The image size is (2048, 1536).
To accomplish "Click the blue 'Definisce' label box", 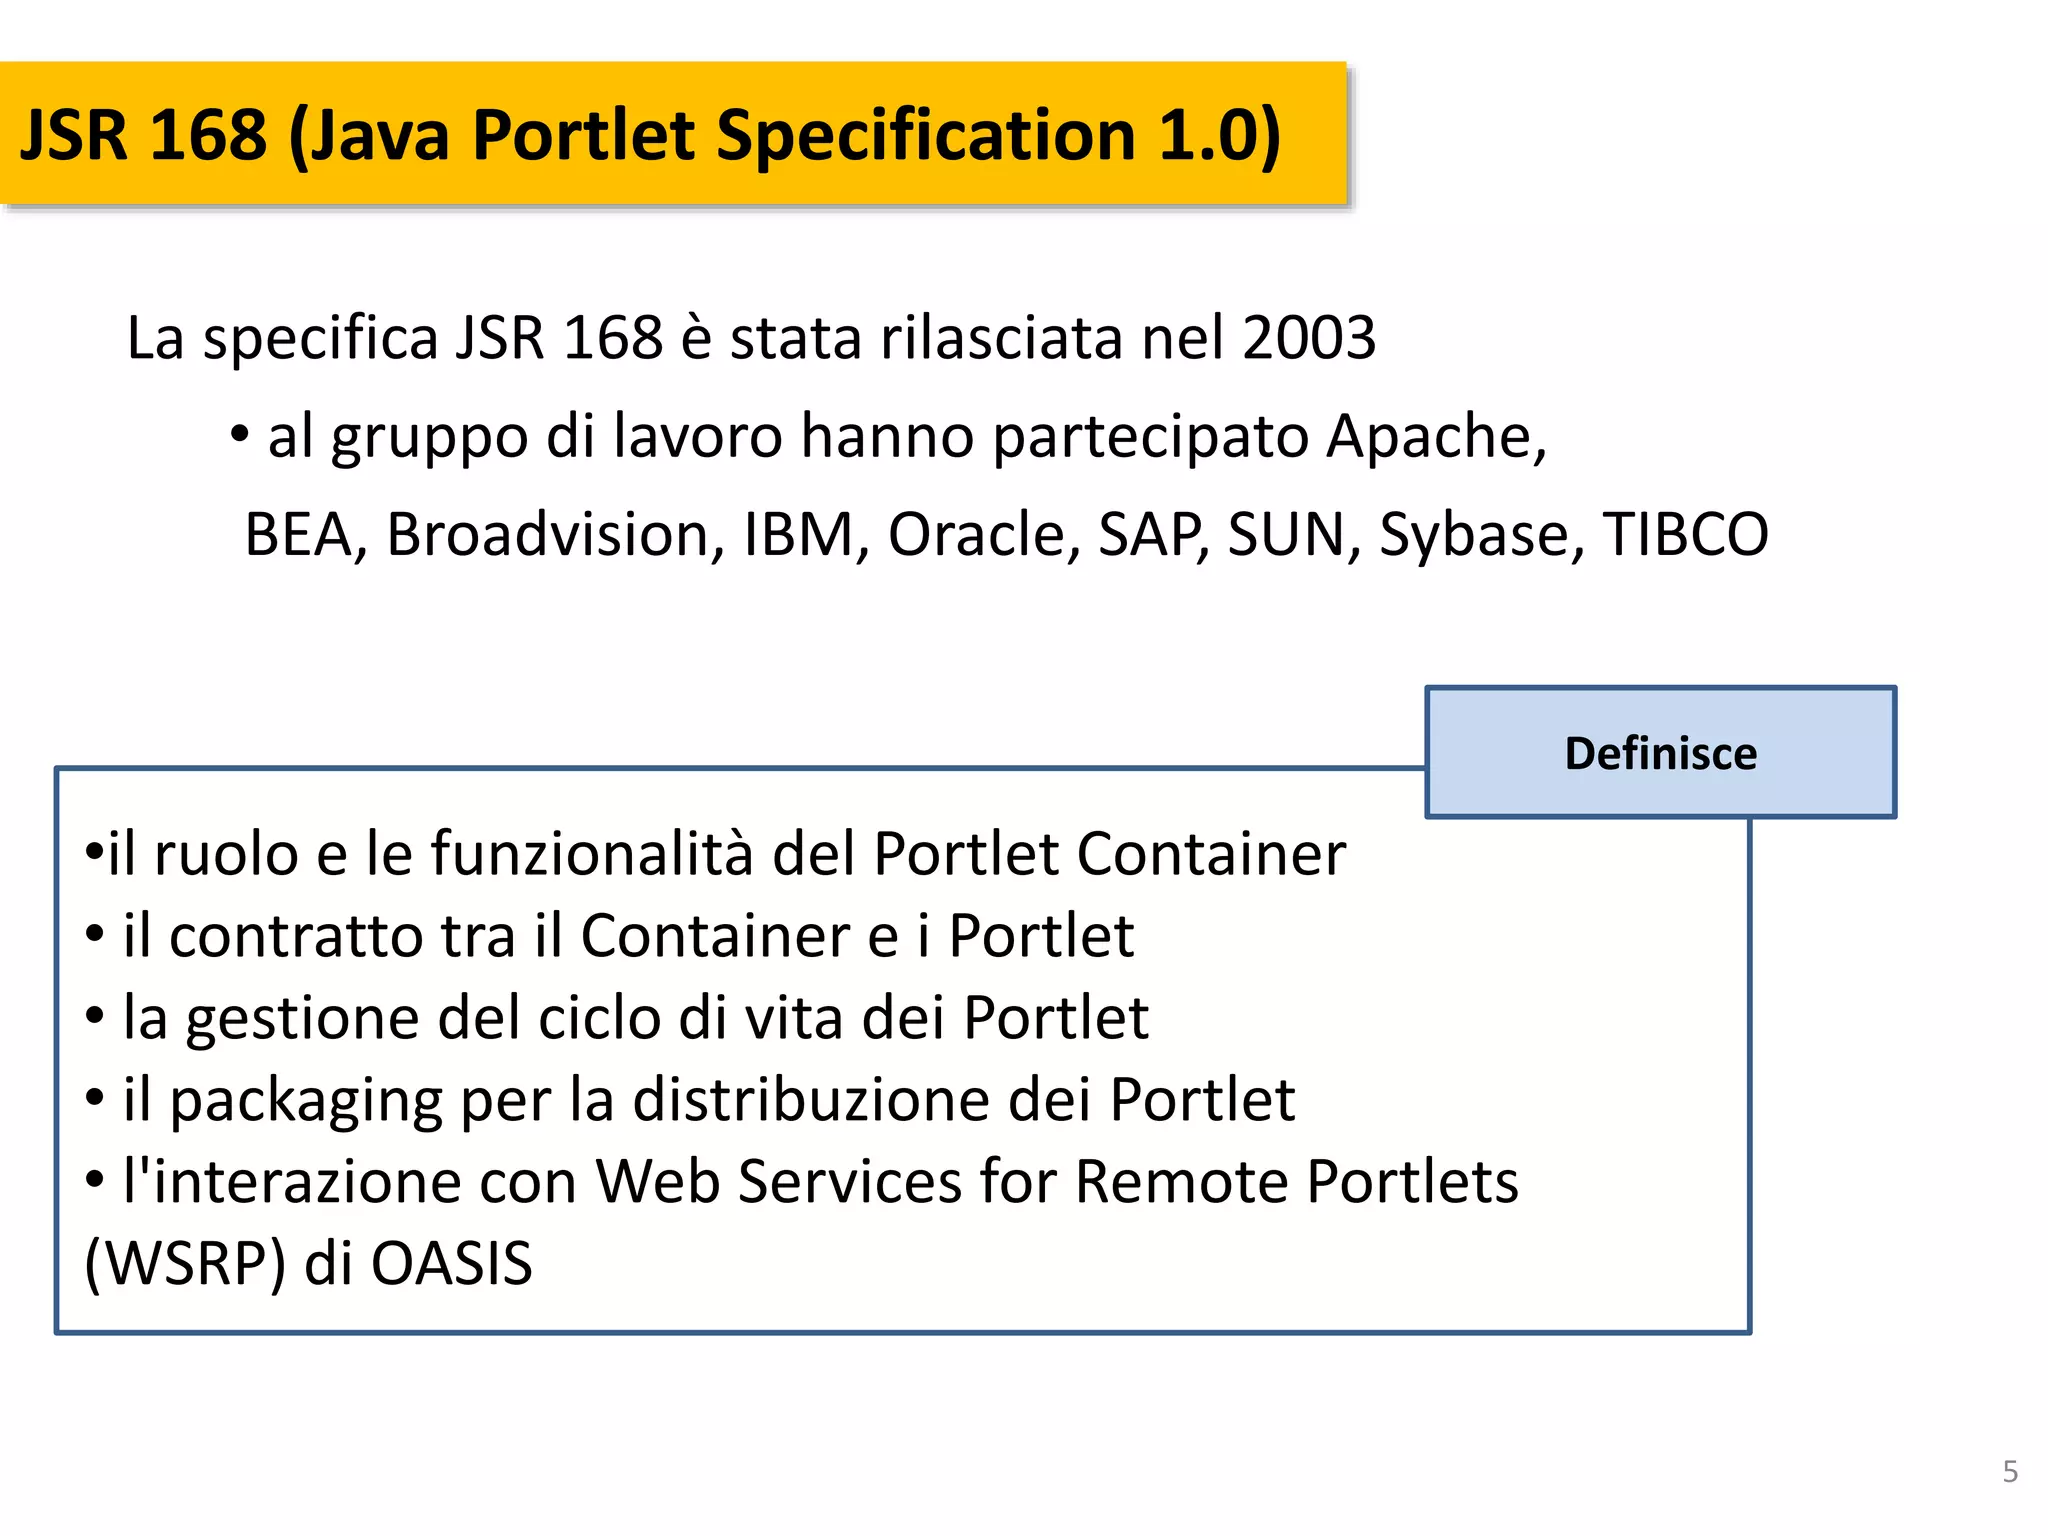I will 1660,752.
